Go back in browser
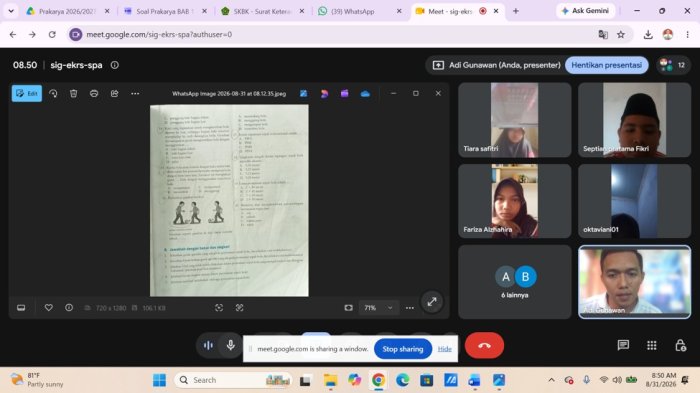 12,34
